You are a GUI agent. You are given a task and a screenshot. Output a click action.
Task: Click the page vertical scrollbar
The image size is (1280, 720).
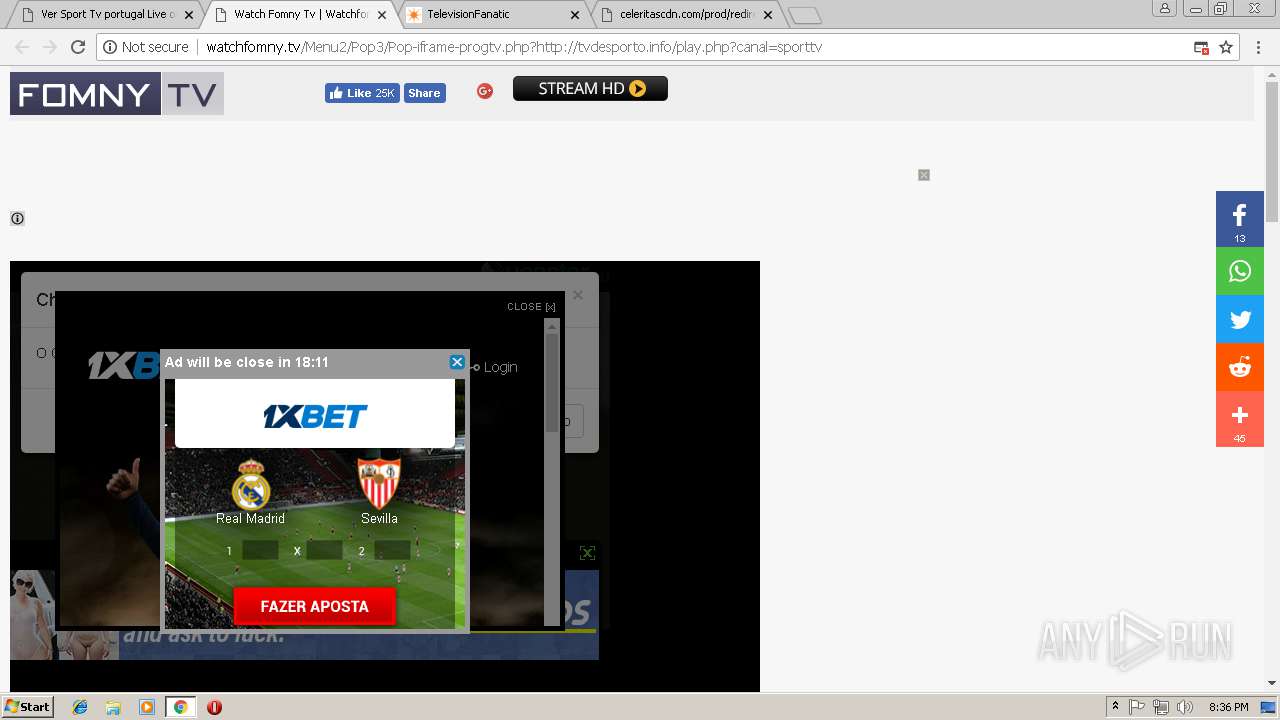click(1272, 378)
